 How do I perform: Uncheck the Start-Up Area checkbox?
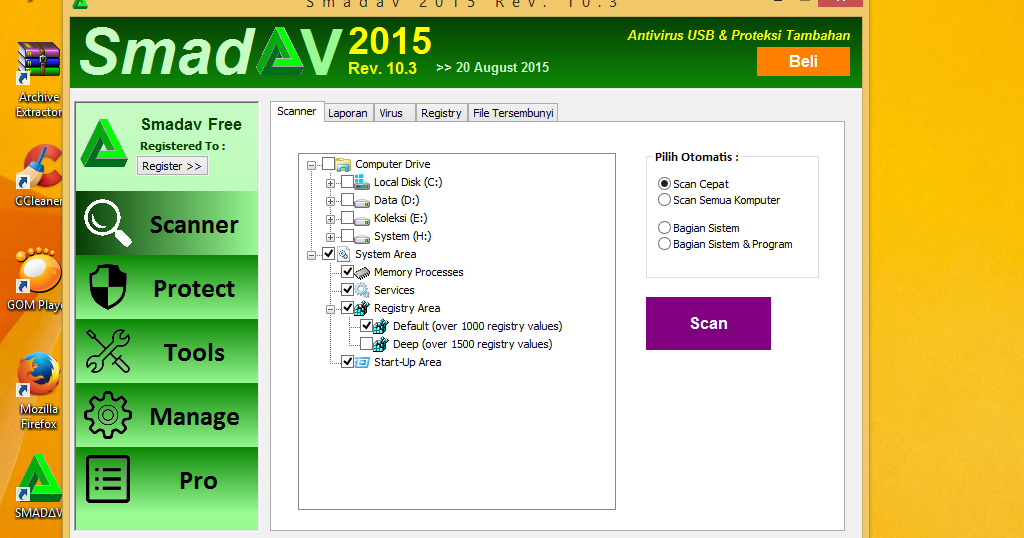347,362
